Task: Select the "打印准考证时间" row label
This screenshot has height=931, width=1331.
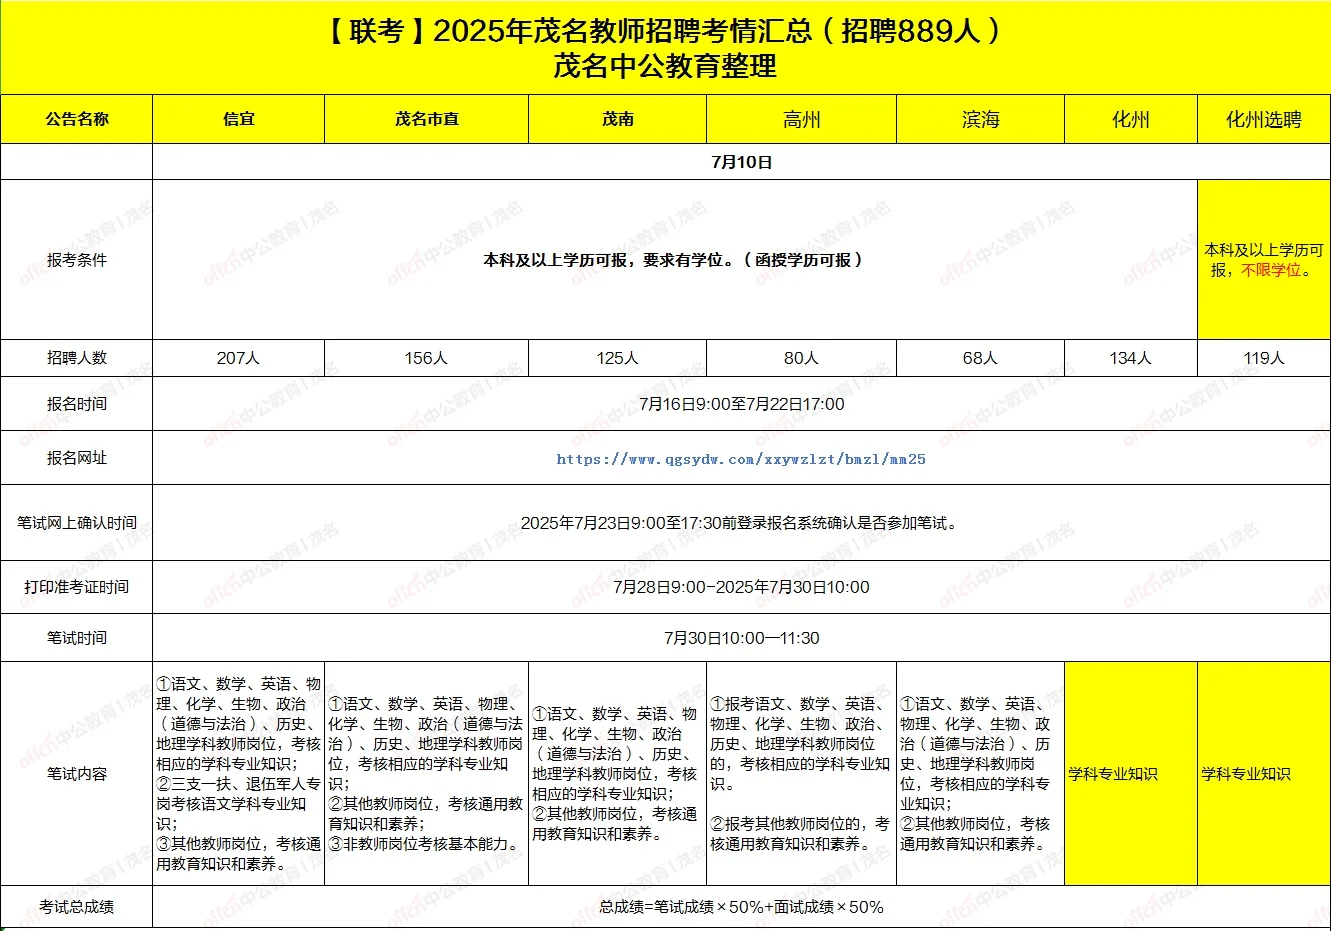Action: point(77,587)
